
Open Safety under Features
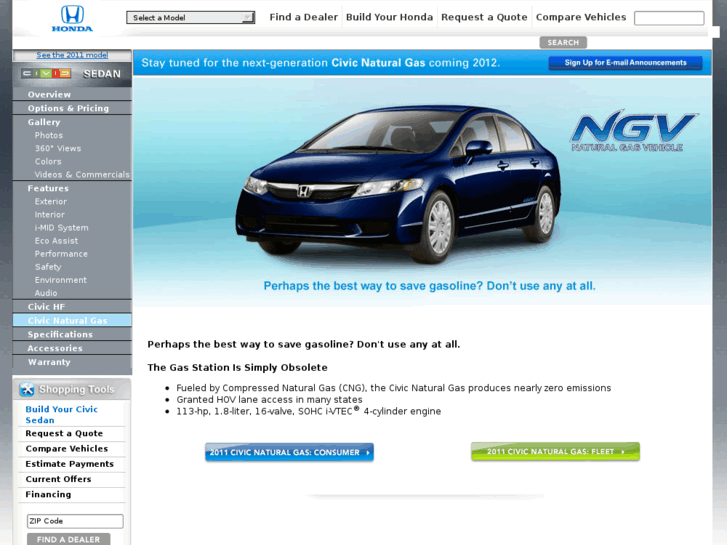(x=48, y=267)
